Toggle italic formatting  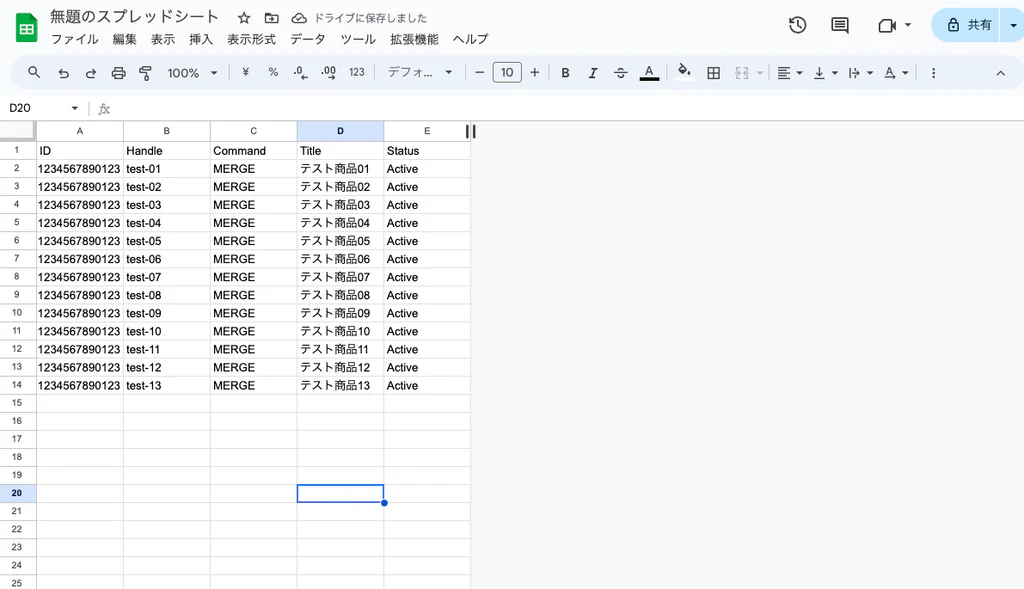[593, 73]
